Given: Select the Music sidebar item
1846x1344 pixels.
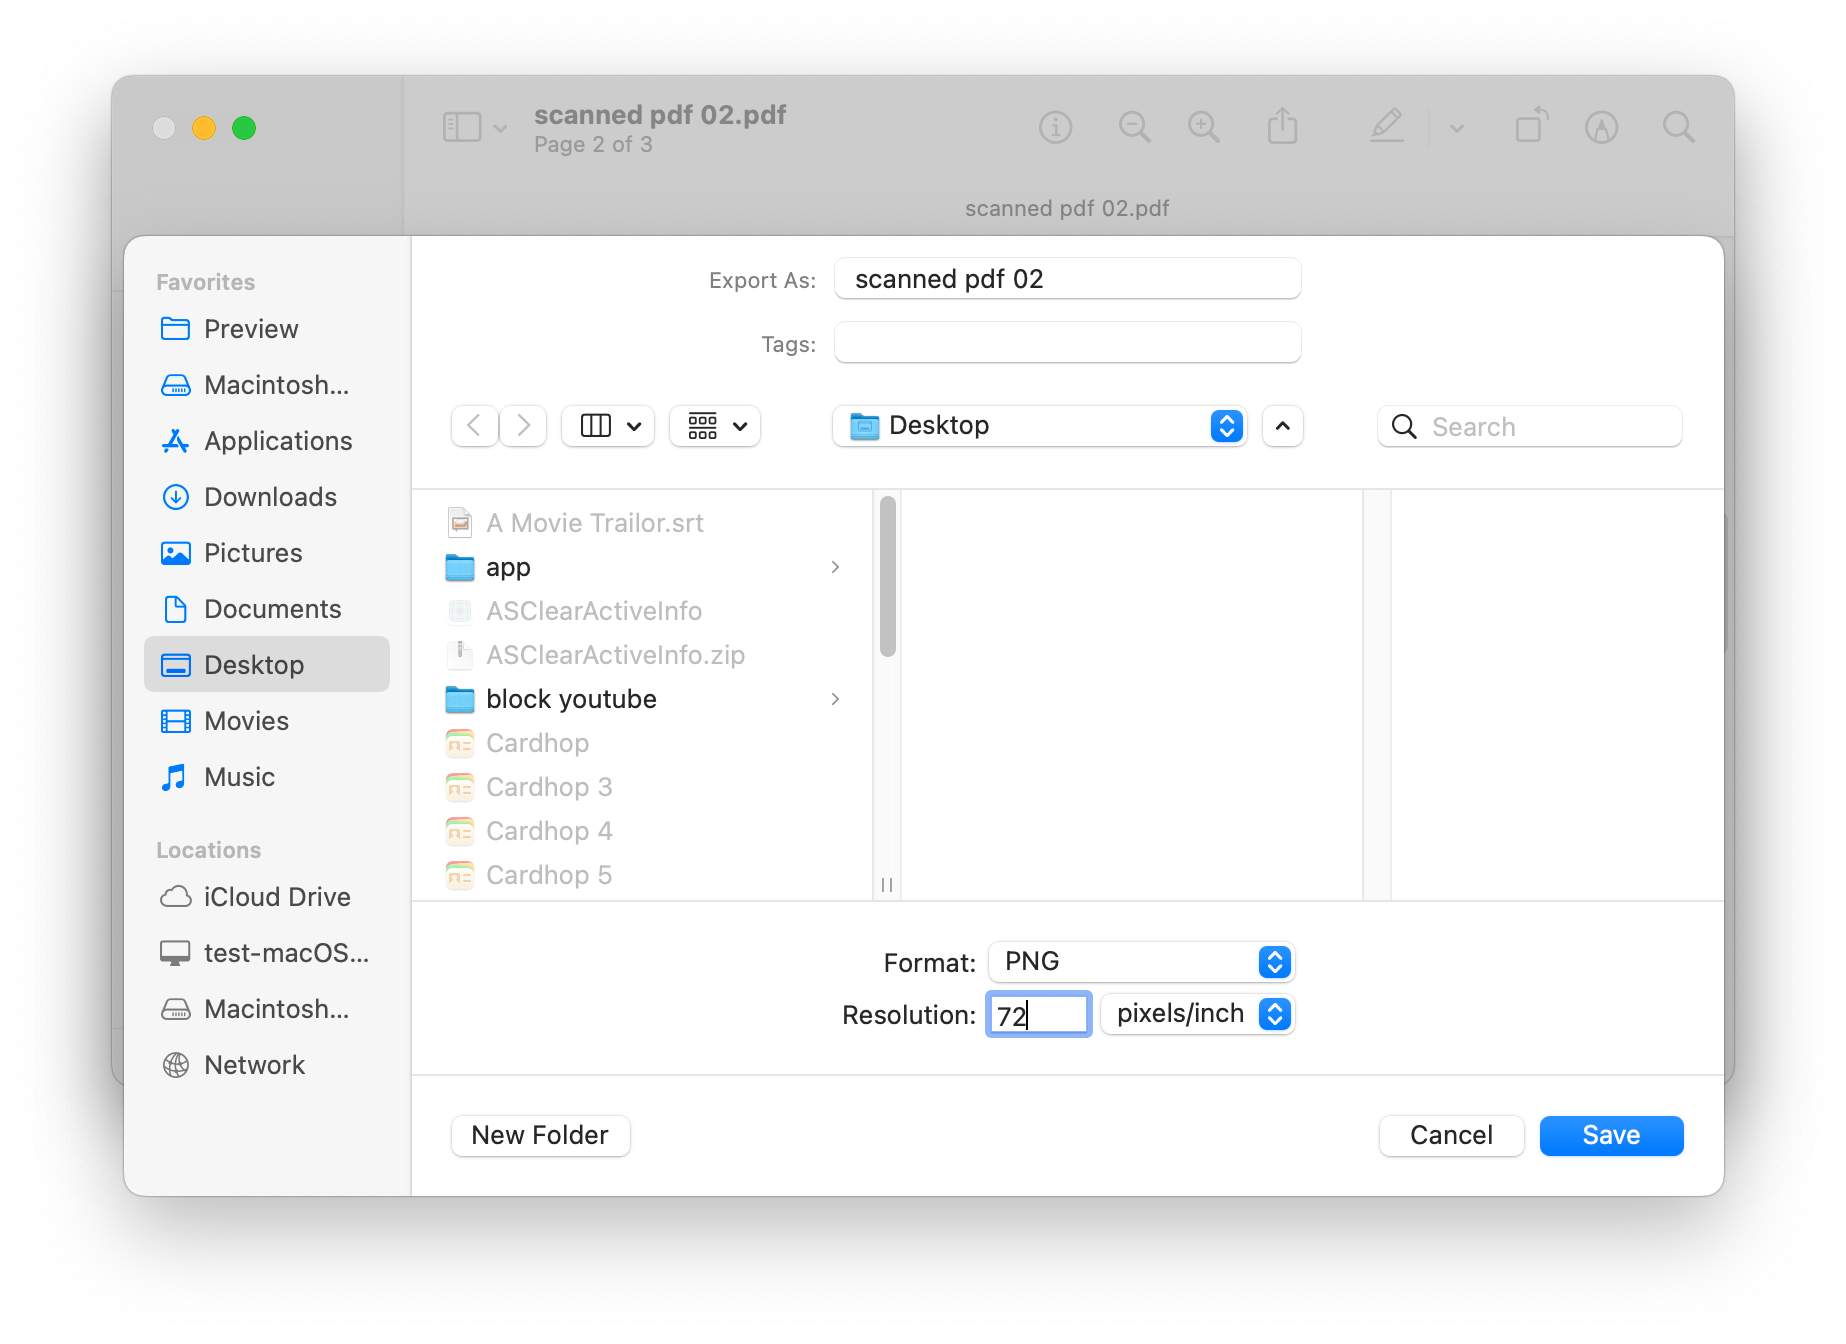Looking at the screenshot, I should coord(238,777).
